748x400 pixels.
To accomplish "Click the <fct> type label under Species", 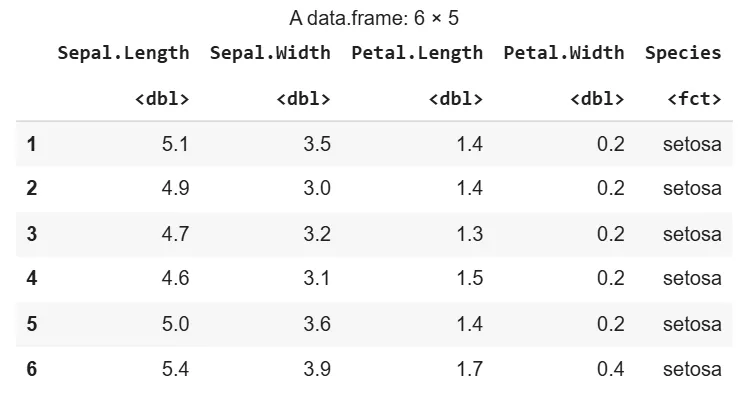I will [694, 98].
